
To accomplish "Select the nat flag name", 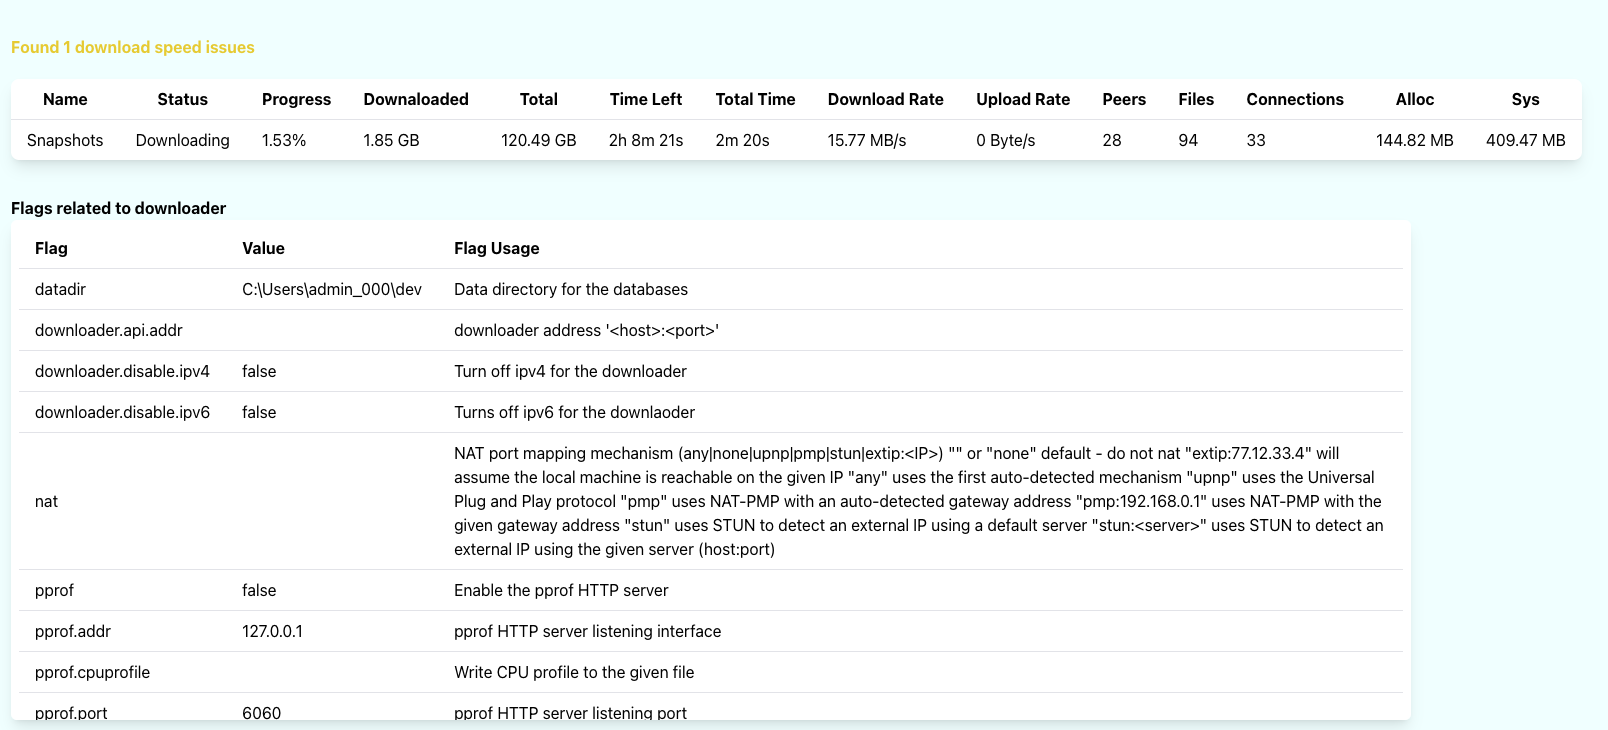I will tap(46, 501).
